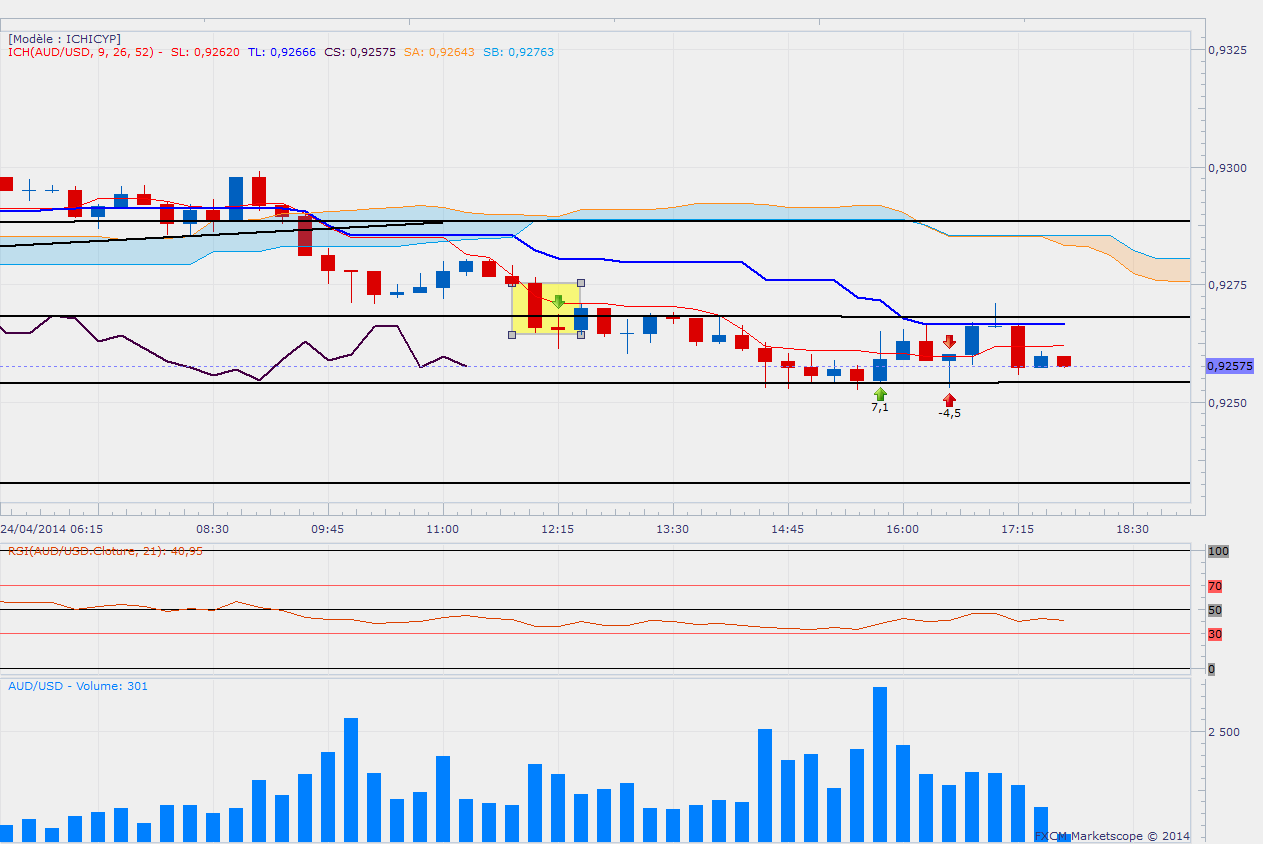
Task: Click the red up arrow above -4,5
Action: click(x=949, y=399)
